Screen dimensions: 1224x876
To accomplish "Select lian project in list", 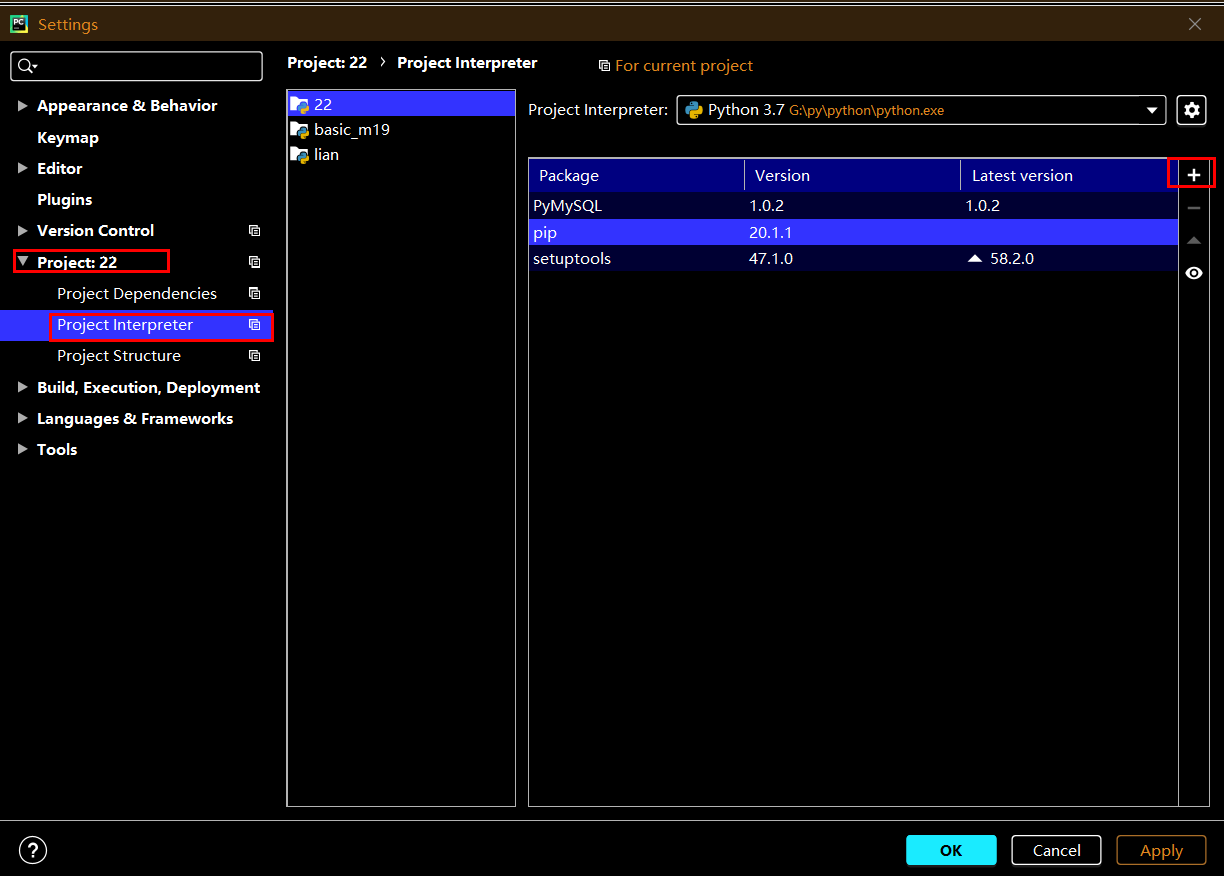I will point(401,155).
